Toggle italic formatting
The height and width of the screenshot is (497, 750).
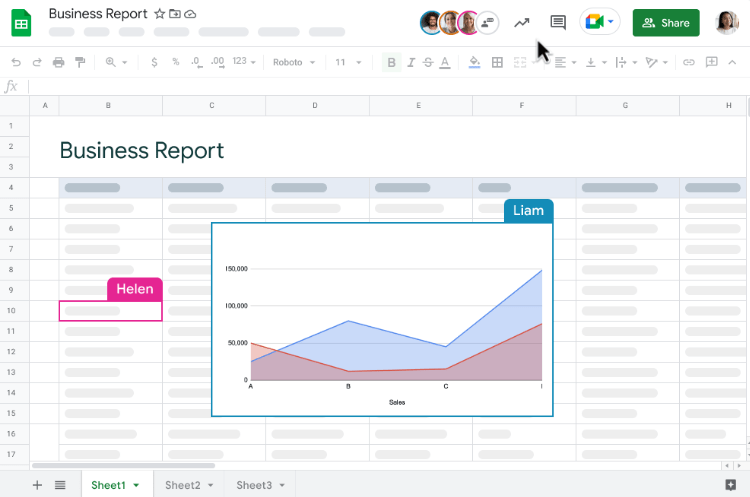point(411,62)
